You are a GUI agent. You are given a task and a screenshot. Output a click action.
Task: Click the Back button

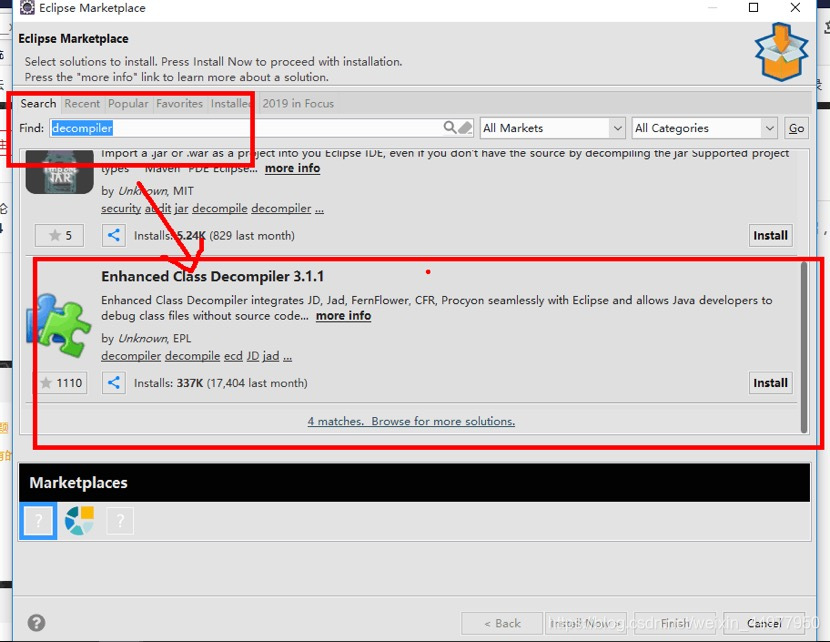coord(502,623)
